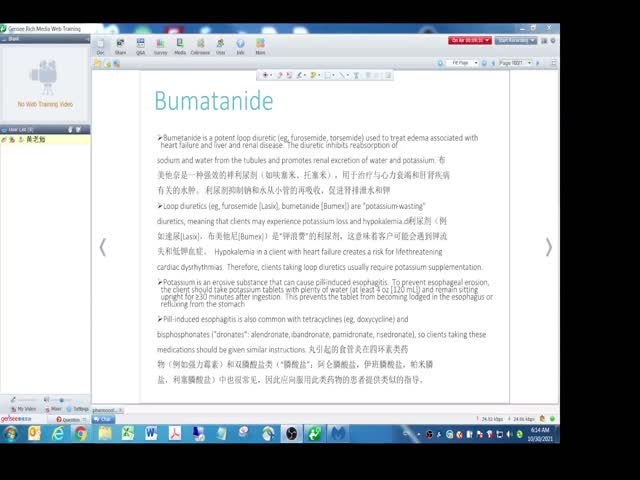Select the highlighter annotation tool

click(314, 75)
